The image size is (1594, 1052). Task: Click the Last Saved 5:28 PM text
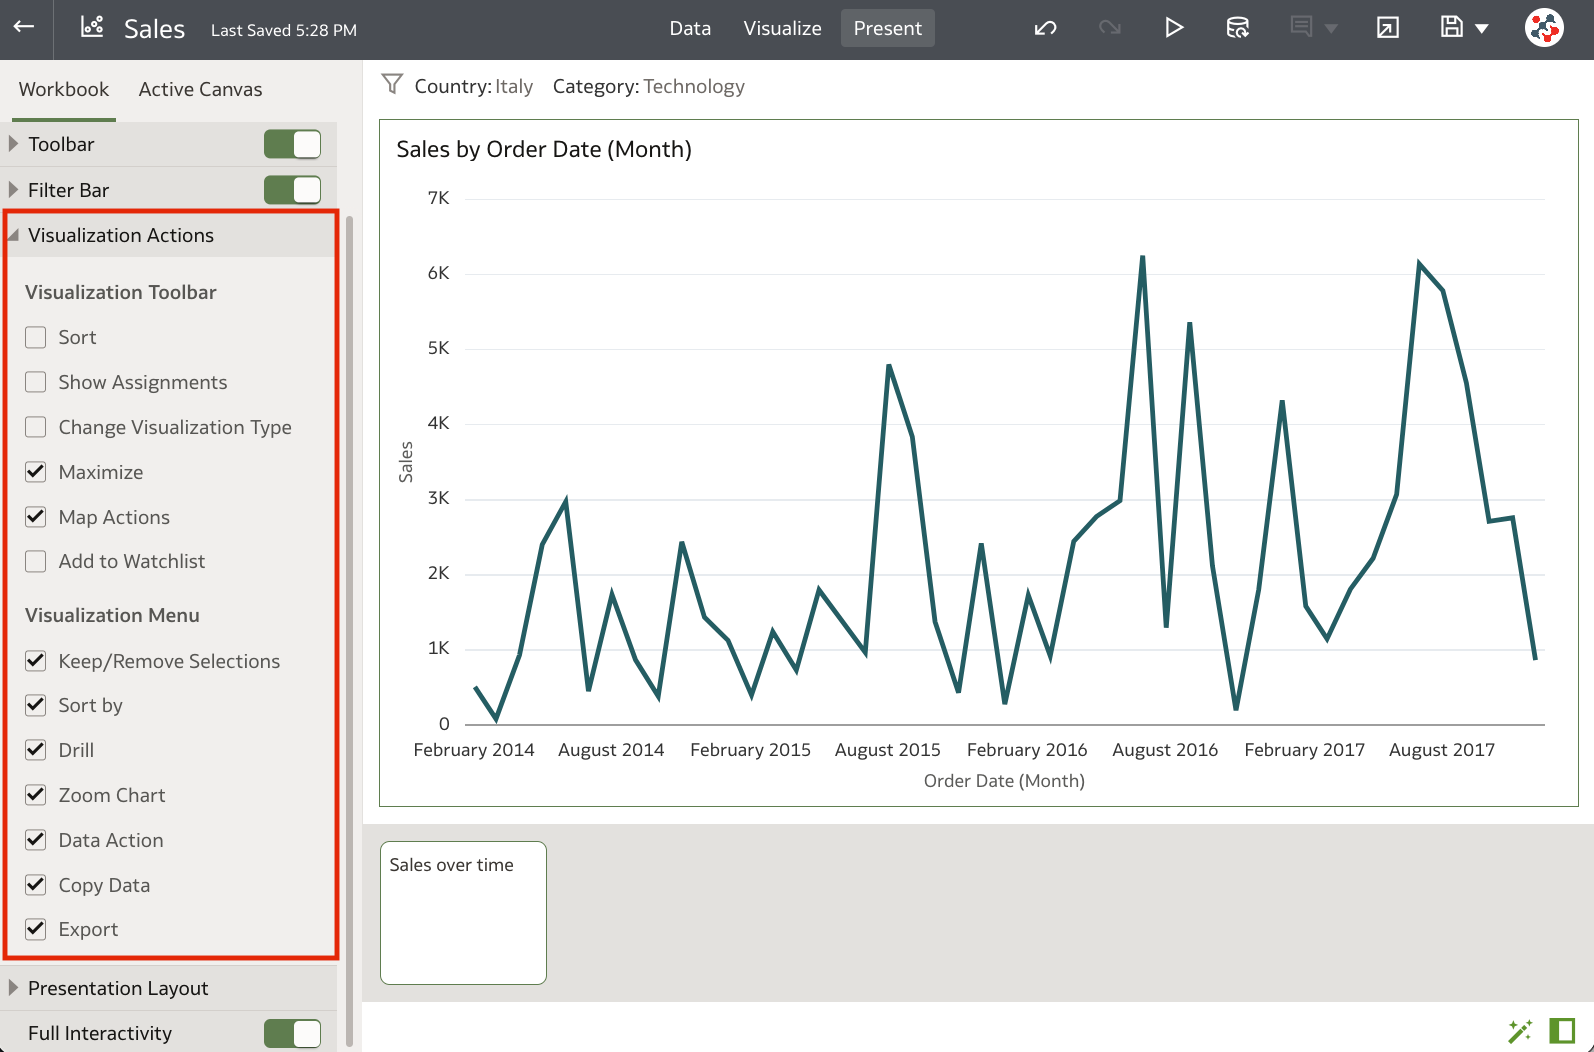pos(284,30)
